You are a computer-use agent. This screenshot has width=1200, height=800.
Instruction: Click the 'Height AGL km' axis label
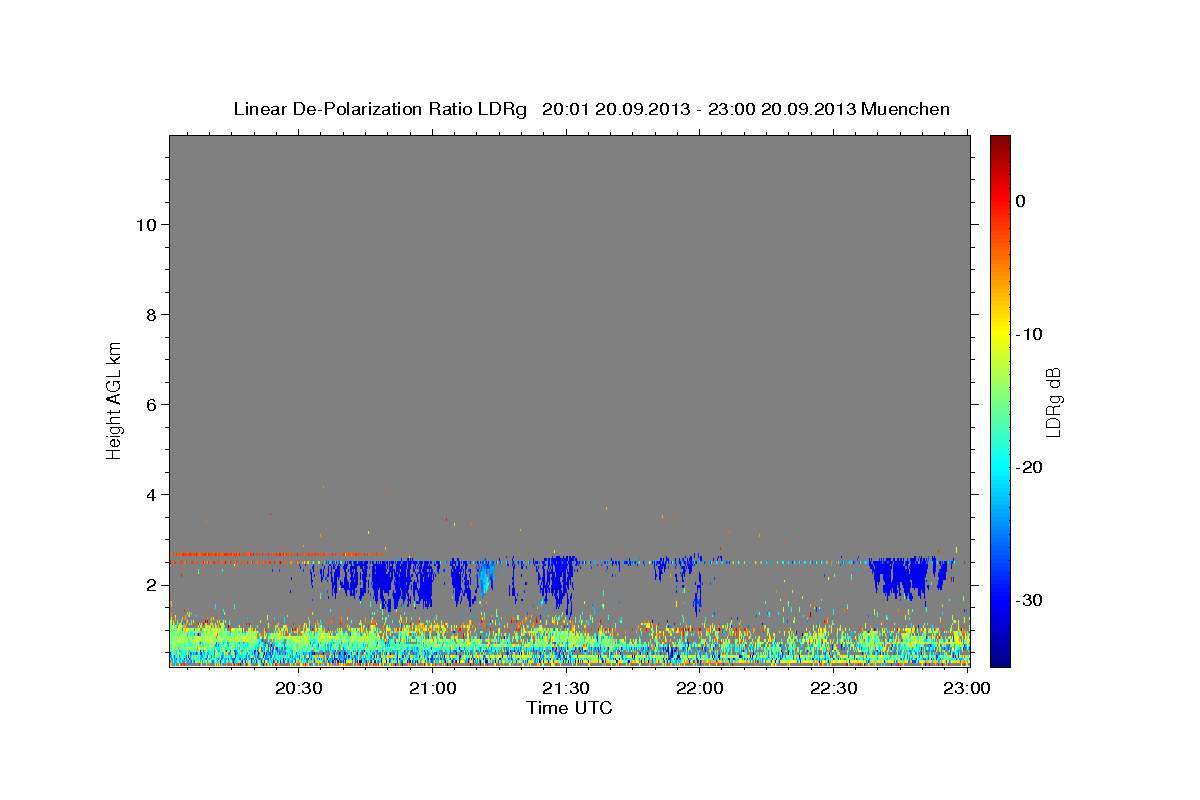coord(115,399)
